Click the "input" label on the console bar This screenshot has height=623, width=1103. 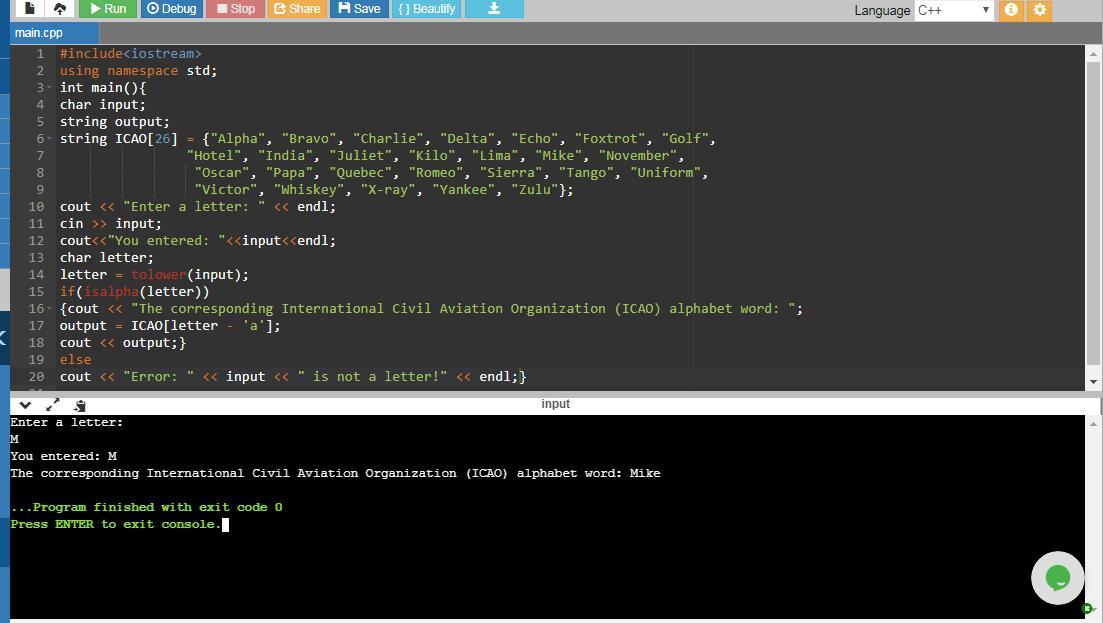tap(555, 404)
